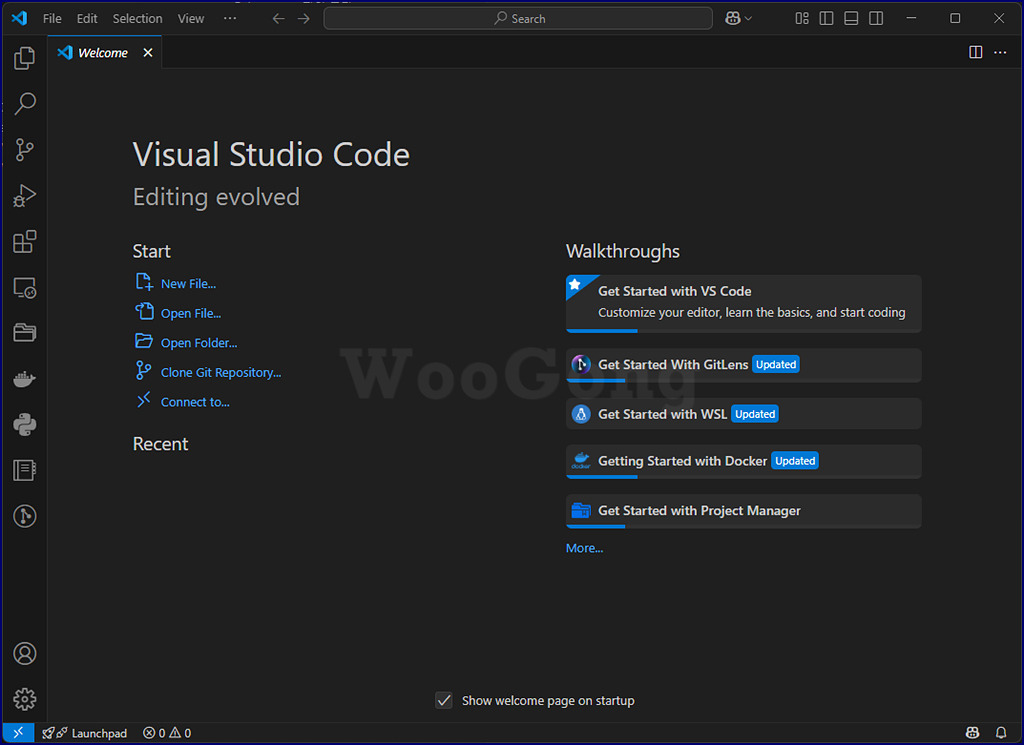Open the Explorer view in activity bar
Screen dimensions: 1024x745
click(24, 58)
